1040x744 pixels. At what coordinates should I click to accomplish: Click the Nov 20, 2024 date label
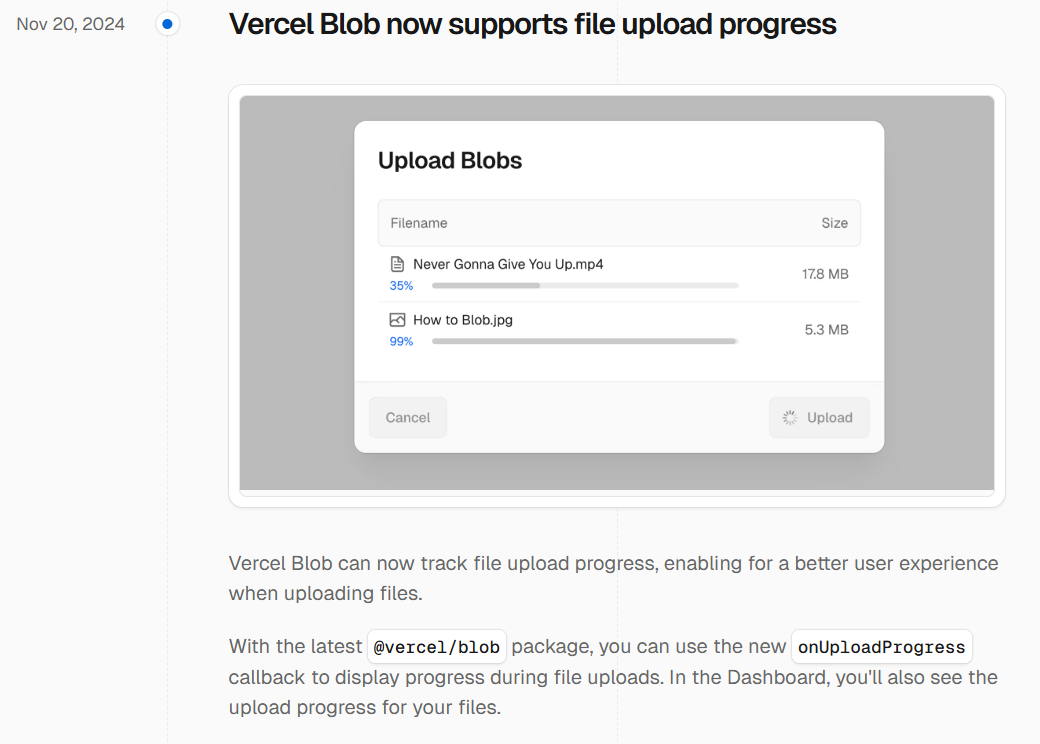click(70, 23)
